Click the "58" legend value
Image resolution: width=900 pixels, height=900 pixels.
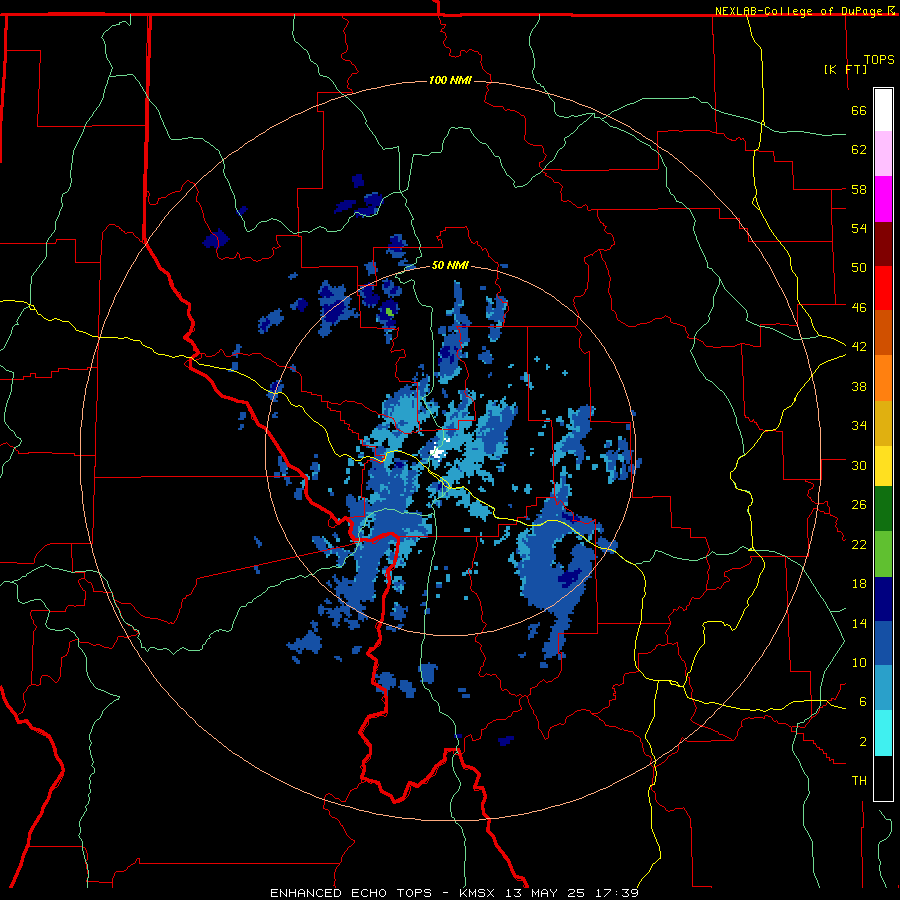pyautogui.click(x=859, y=189)
